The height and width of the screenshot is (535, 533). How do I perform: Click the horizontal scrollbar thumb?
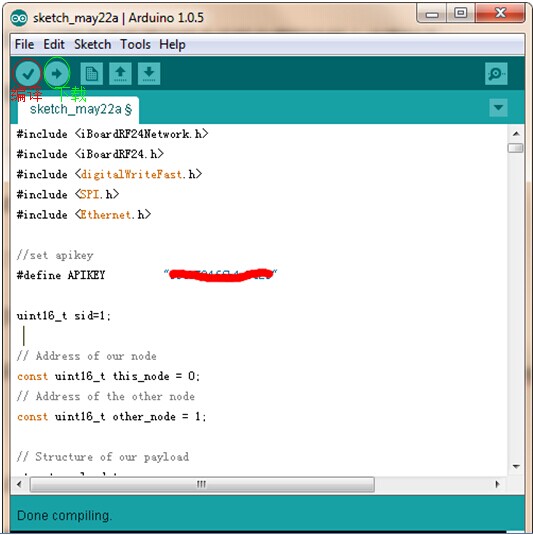click(x=202, y=484)
